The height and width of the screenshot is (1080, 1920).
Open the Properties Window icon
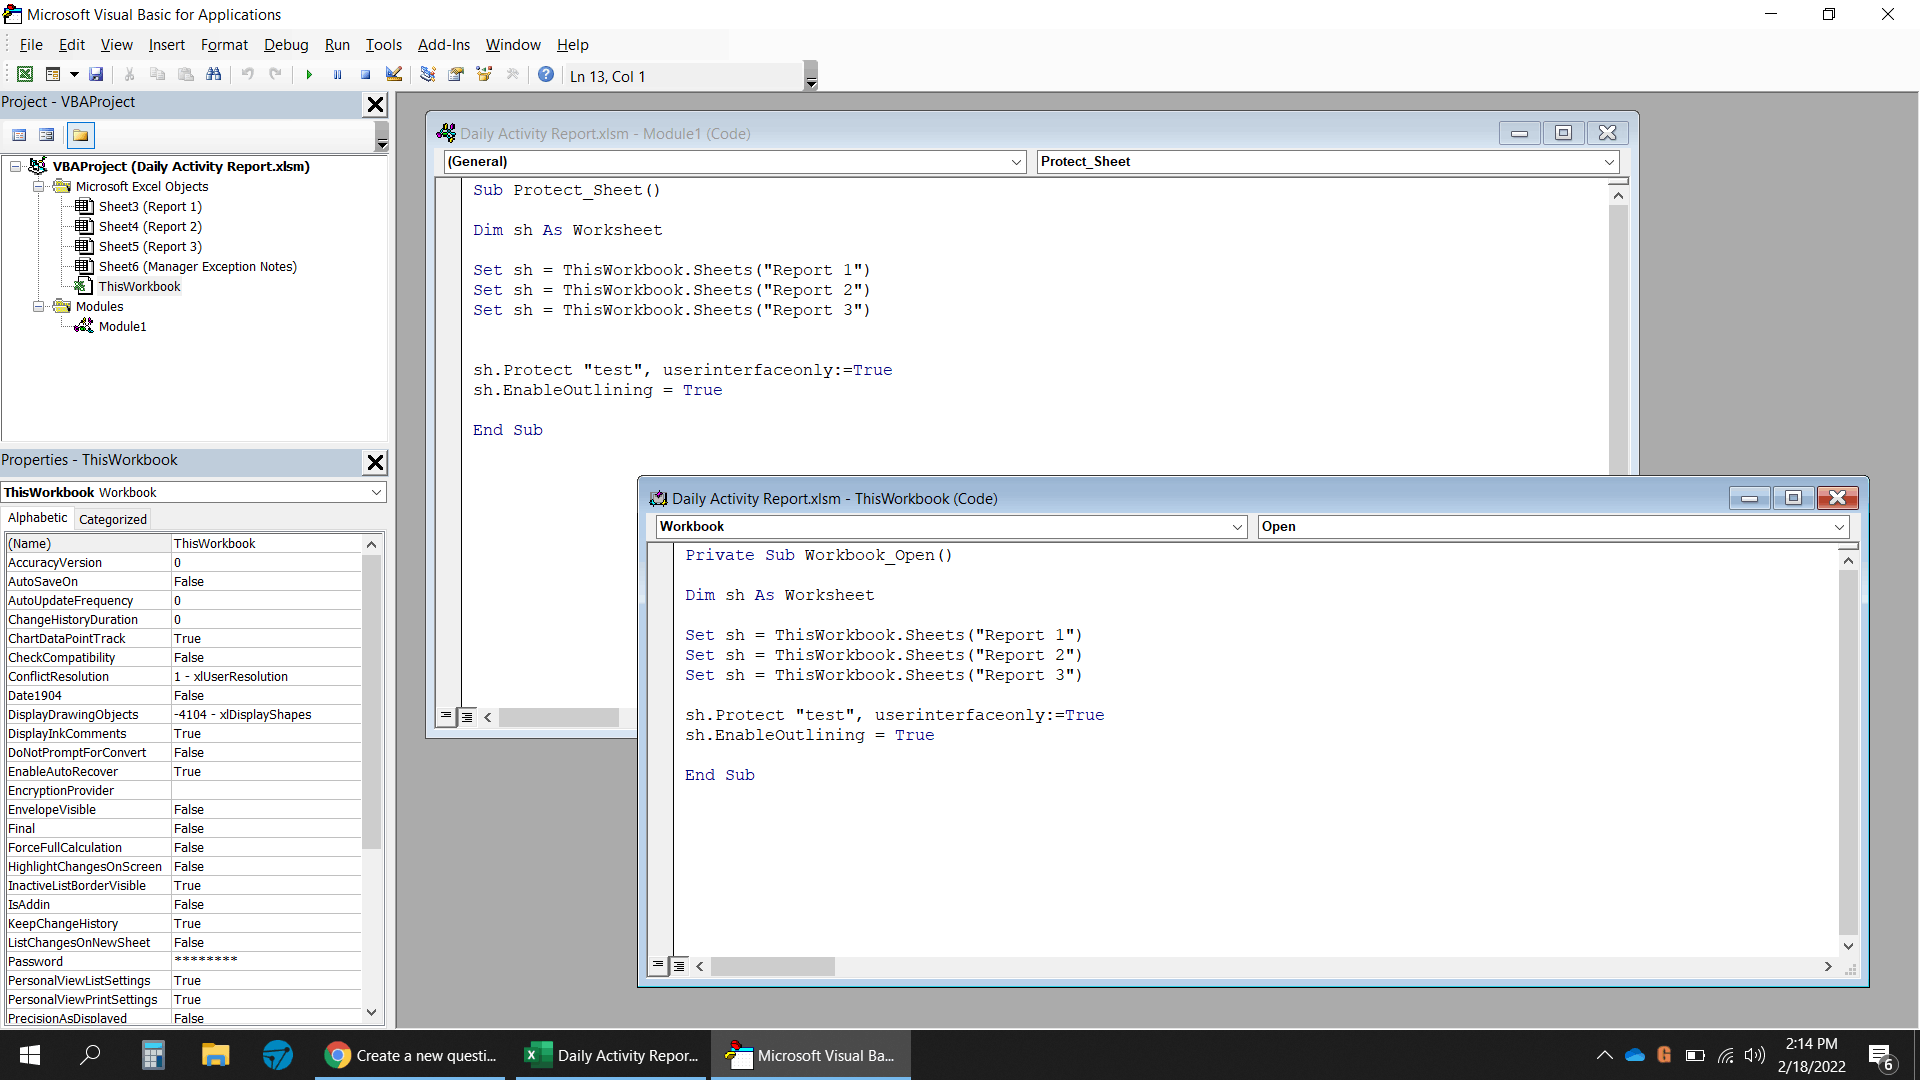tap(456, 75)
